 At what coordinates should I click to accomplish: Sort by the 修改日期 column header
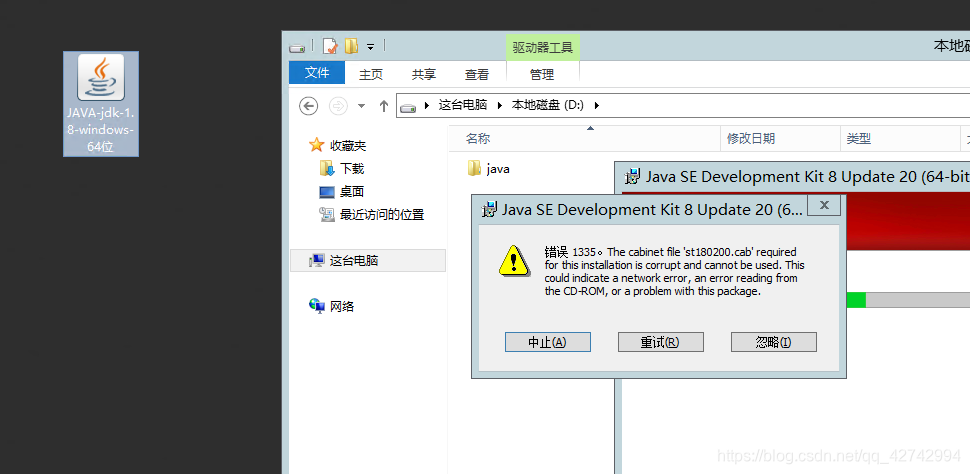[781, 139]
